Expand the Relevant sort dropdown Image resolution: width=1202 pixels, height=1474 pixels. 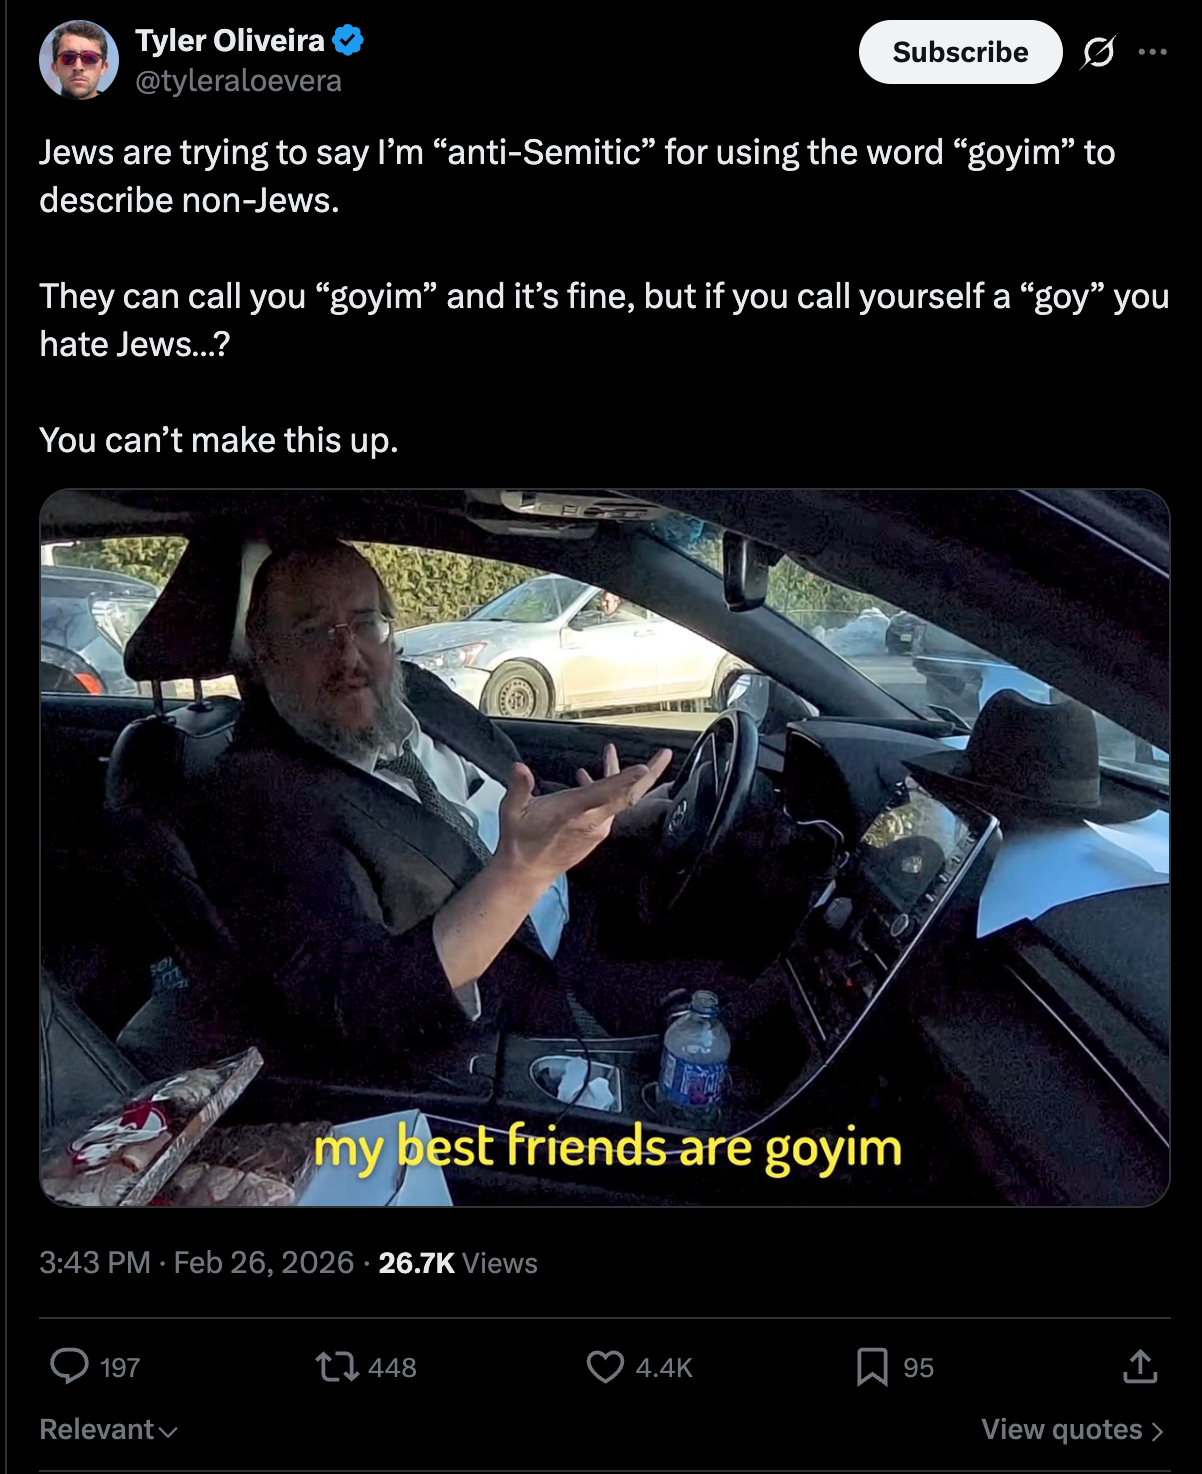(108, 1429)
